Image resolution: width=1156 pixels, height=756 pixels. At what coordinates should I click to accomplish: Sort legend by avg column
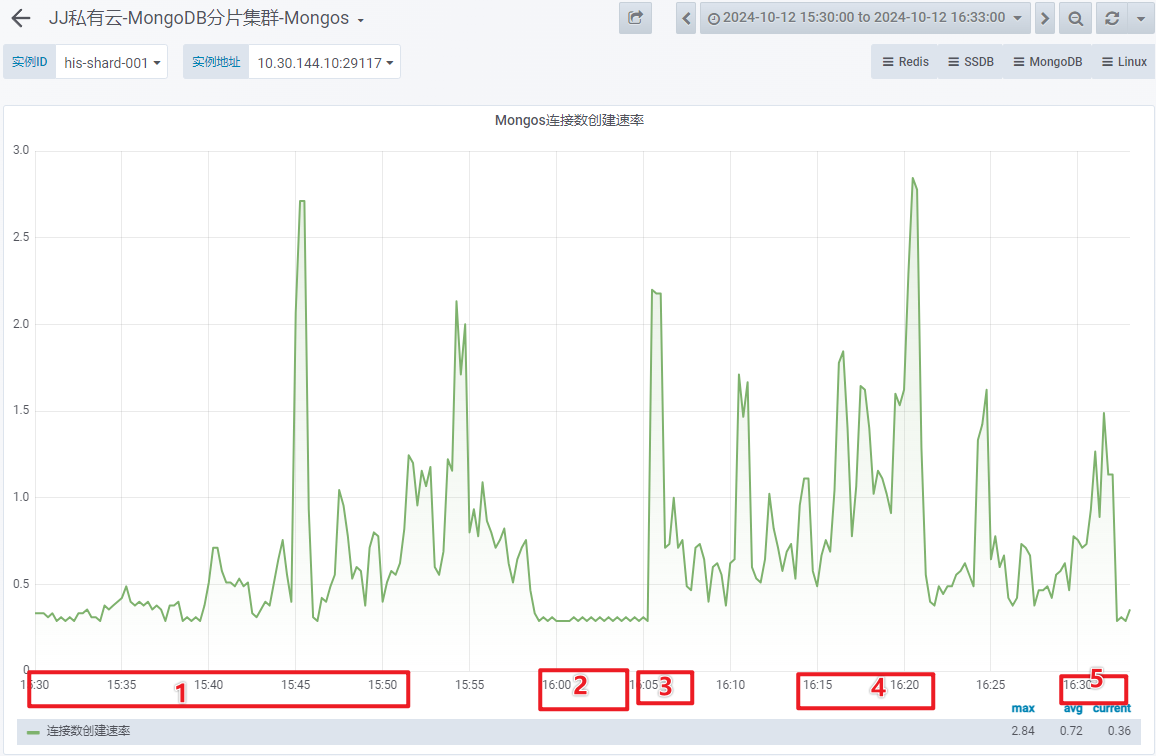point(1072,708)
